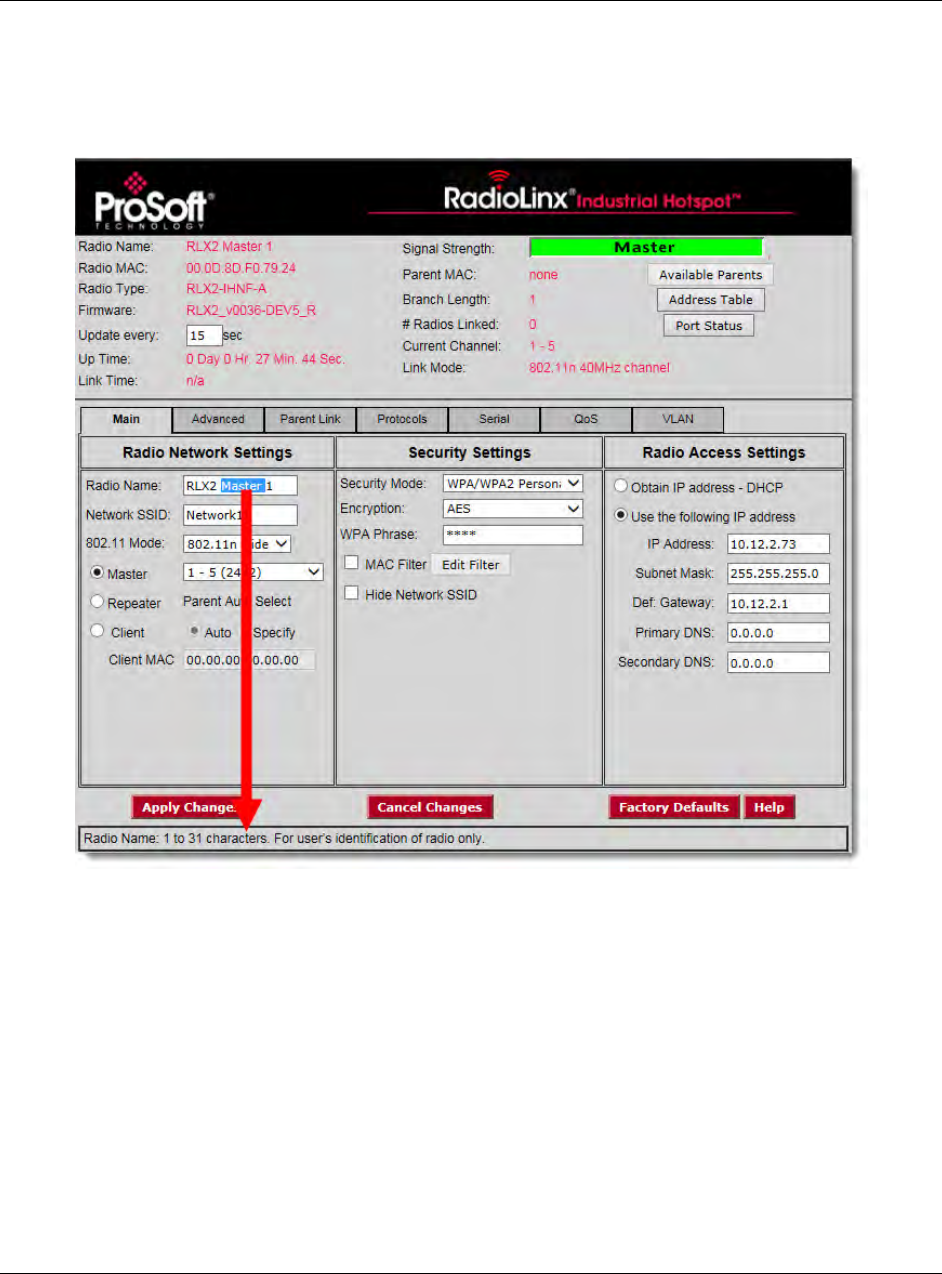This screenshot has height=1274, width=942.
Task: Select the Master radio mode
Action: (x=98, y=573)
